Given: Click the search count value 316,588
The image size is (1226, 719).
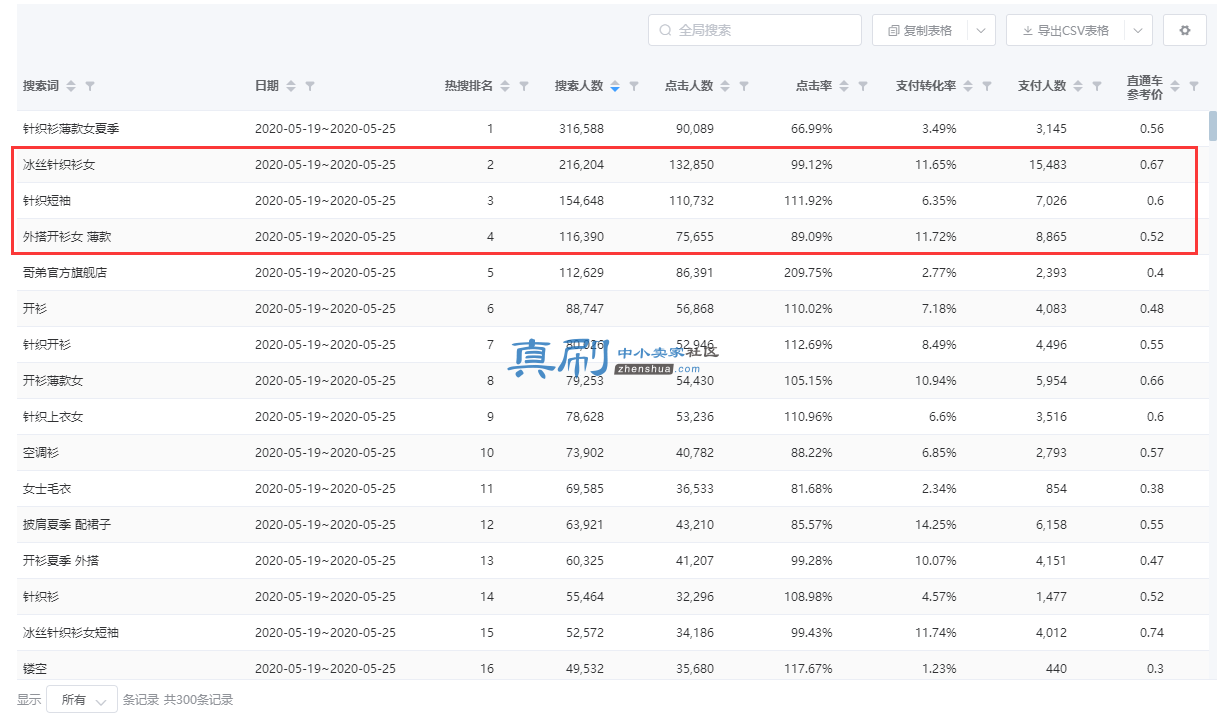Looking at the screenshot, I should [x=581, y=129].
